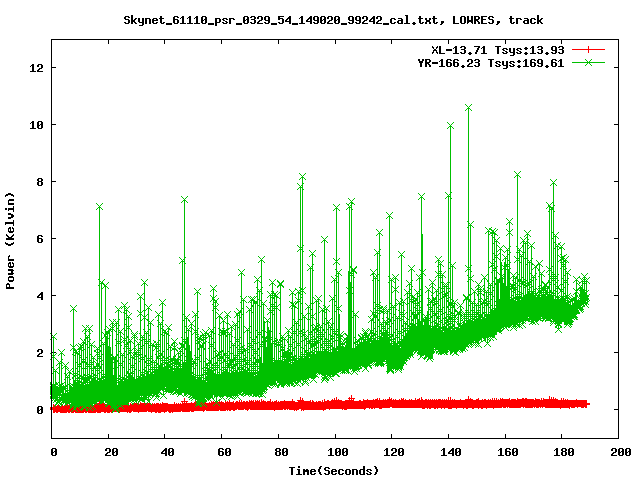This screenshot has width=640, height=480.
Task: Click the 120 tick label on x-axis
Action: click(392, 452)
